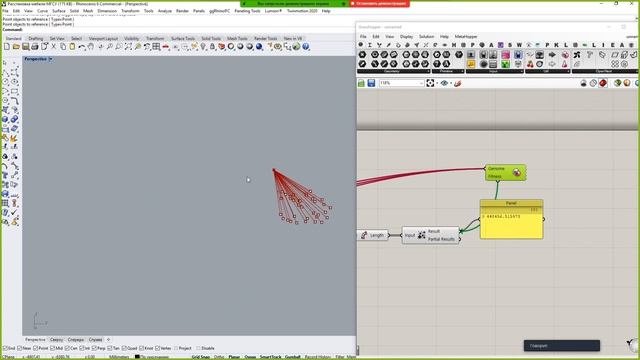Screen dimensions: 640x360
Task: Expand the Geometry component group bar
Action: (393, 71)
